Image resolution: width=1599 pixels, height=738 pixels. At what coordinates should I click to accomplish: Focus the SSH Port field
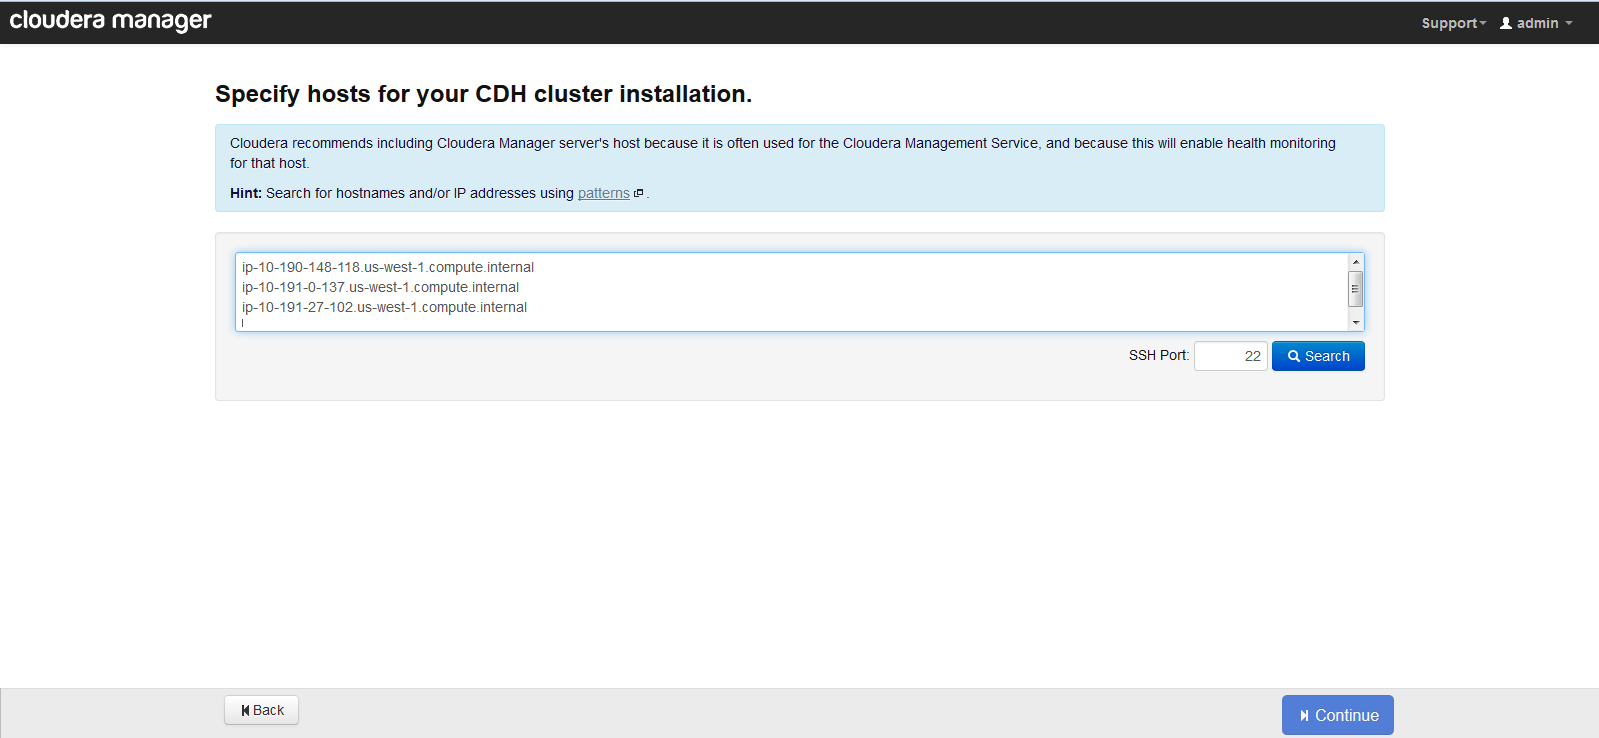coord(1231,356)
